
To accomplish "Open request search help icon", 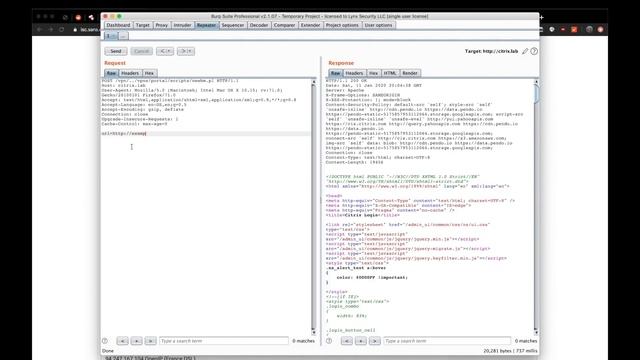I will coord(105,341).
